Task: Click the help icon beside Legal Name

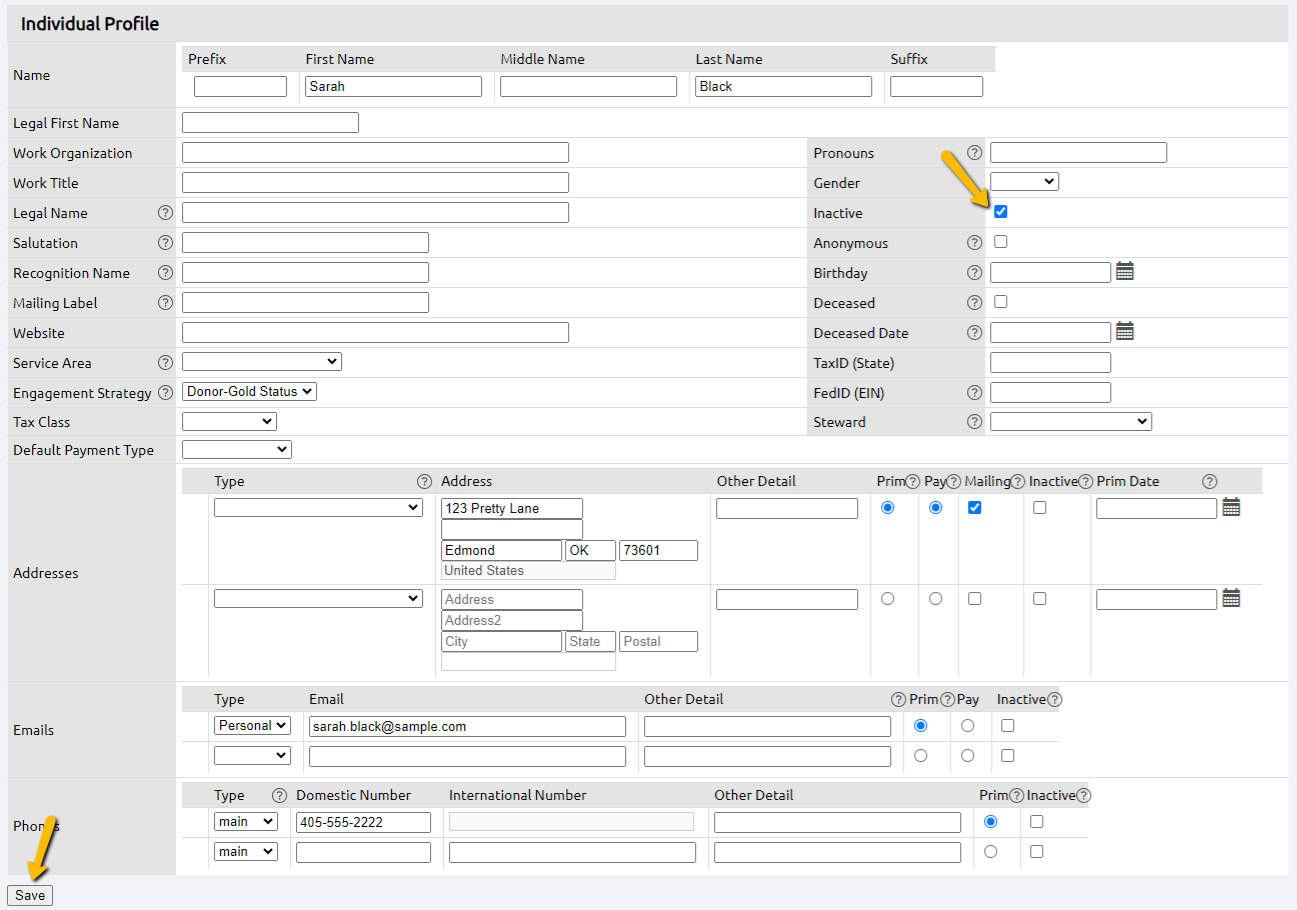Action: coord(164,213)
